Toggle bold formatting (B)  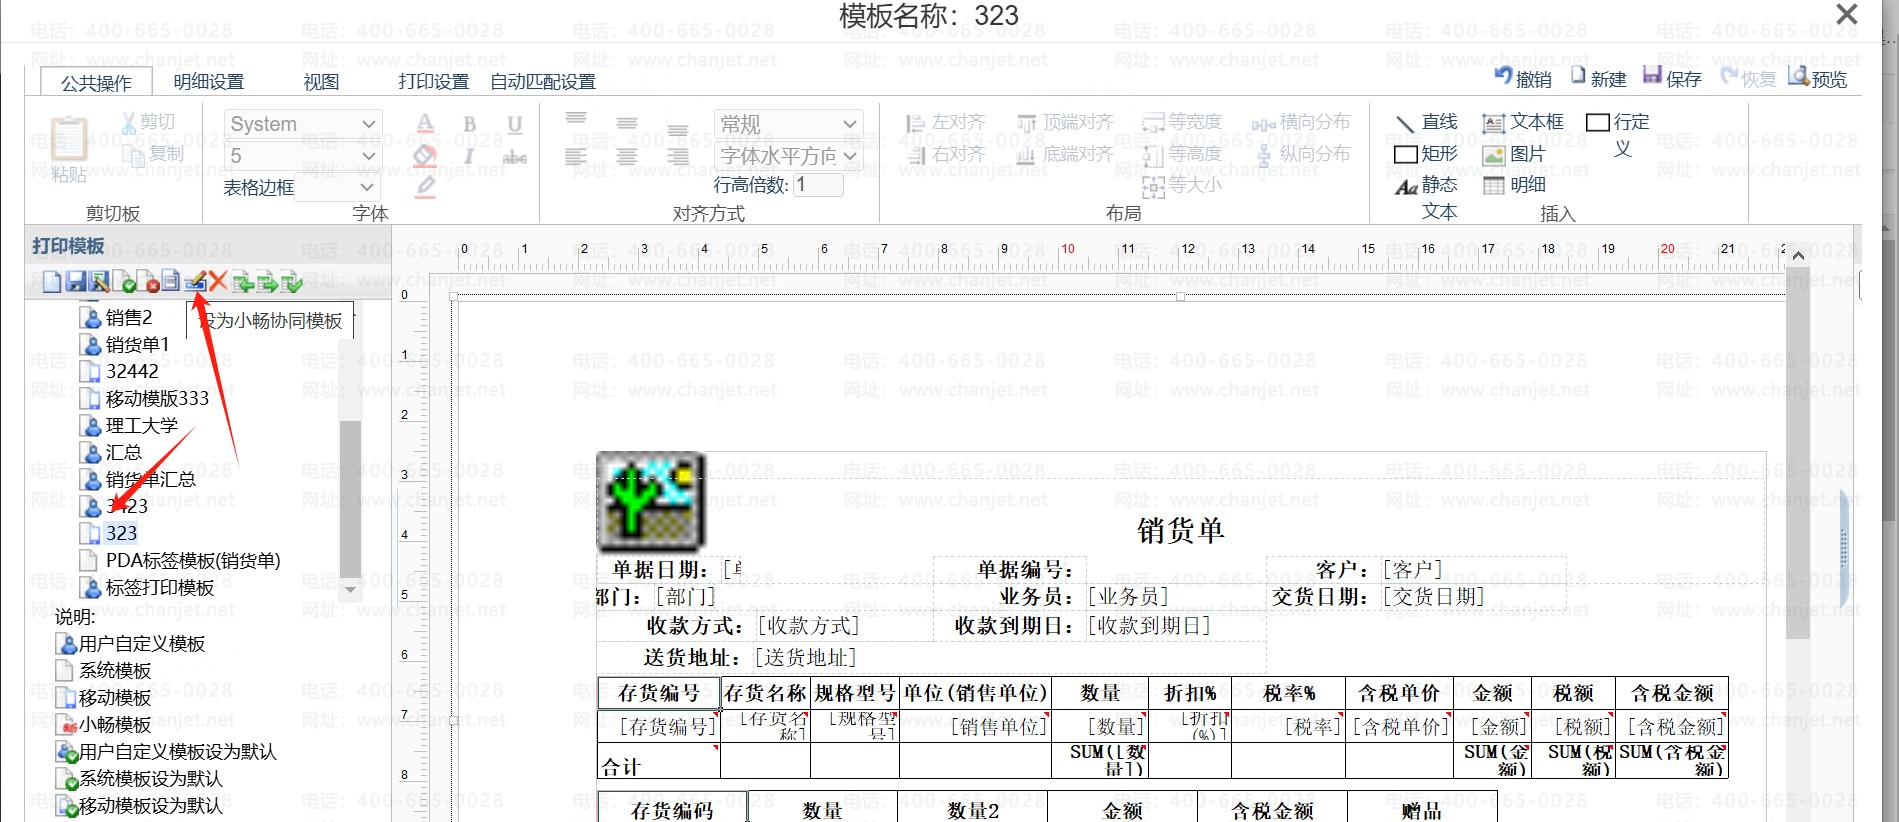coord(469,124)
